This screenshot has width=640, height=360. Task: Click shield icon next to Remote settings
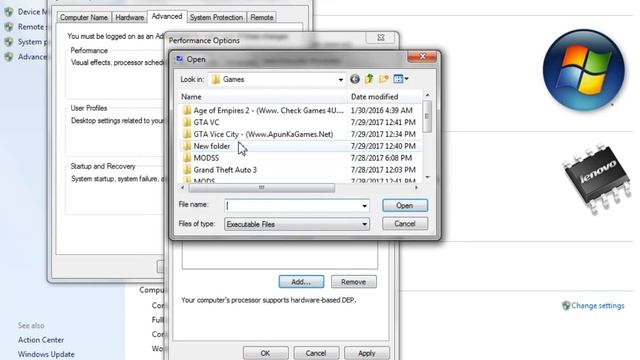[9, 27]
